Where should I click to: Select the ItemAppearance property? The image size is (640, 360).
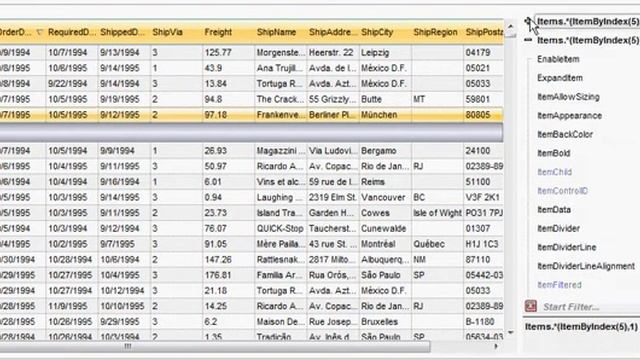[x=569, y=116]
